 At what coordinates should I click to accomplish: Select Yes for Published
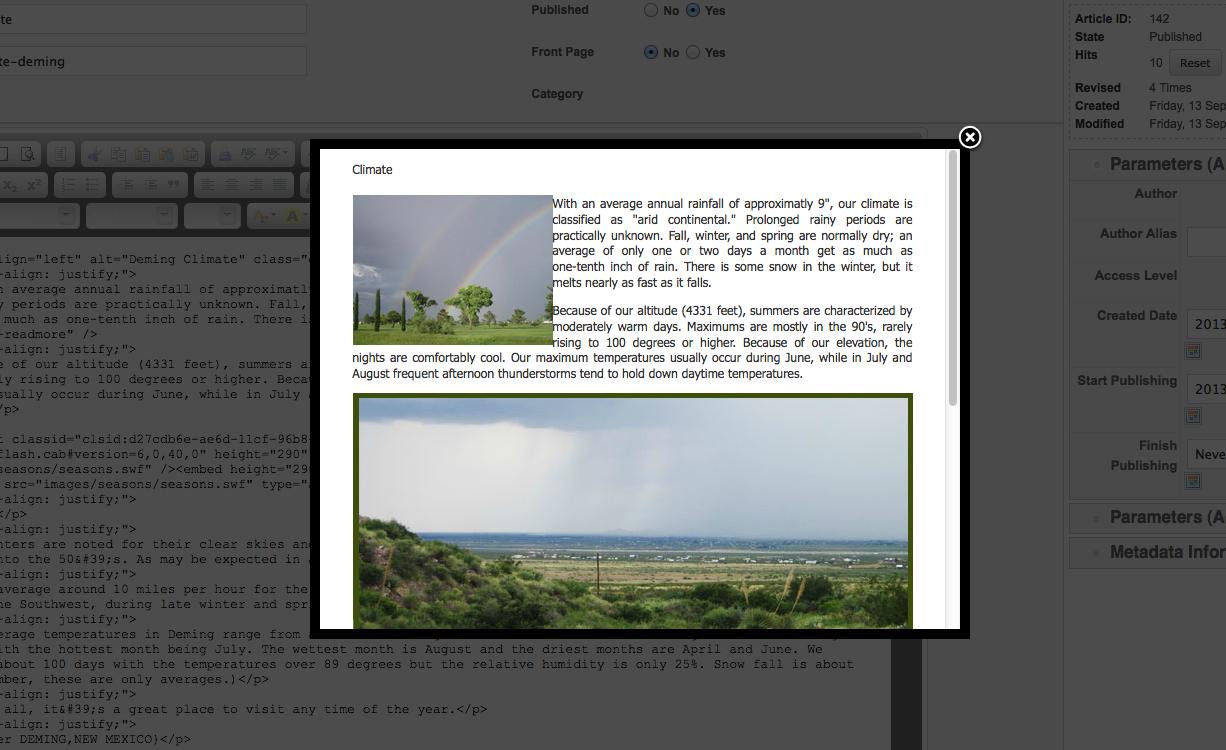tap(693, 11)
